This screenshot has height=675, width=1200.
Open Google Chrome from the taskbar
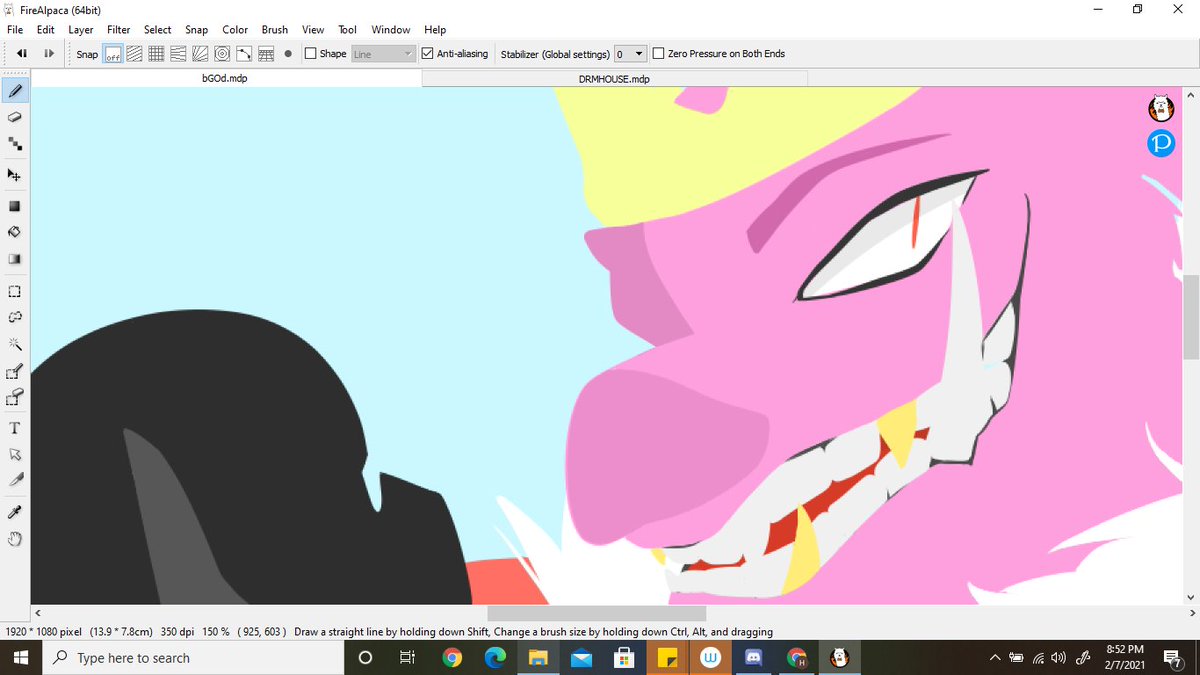click(452, 658)
